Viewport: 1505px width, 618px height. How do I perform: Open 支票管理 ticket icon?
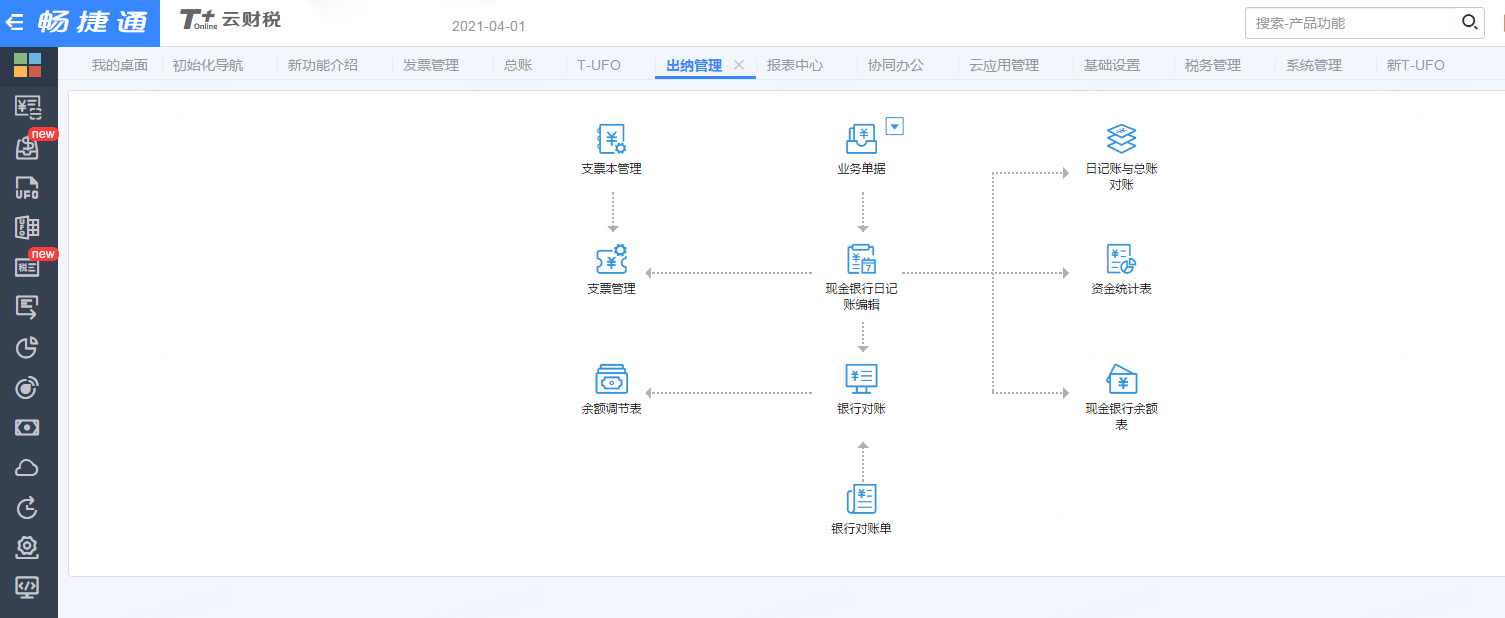pos(611,259)
